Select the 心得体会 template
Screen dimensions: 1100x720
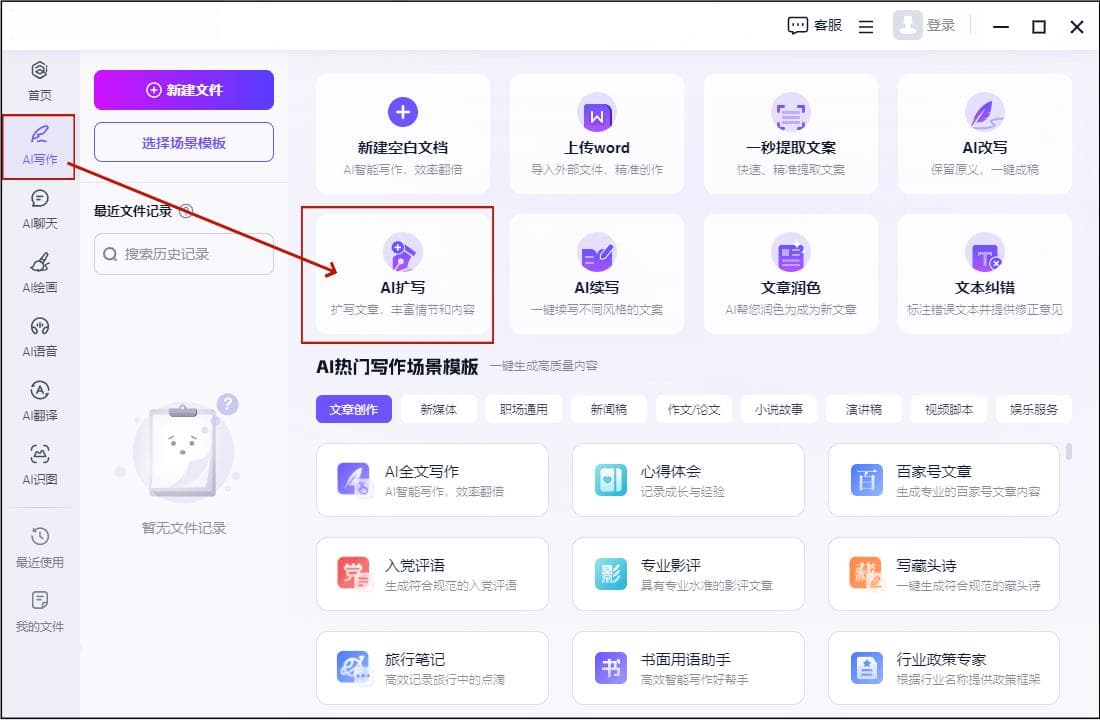688,480
